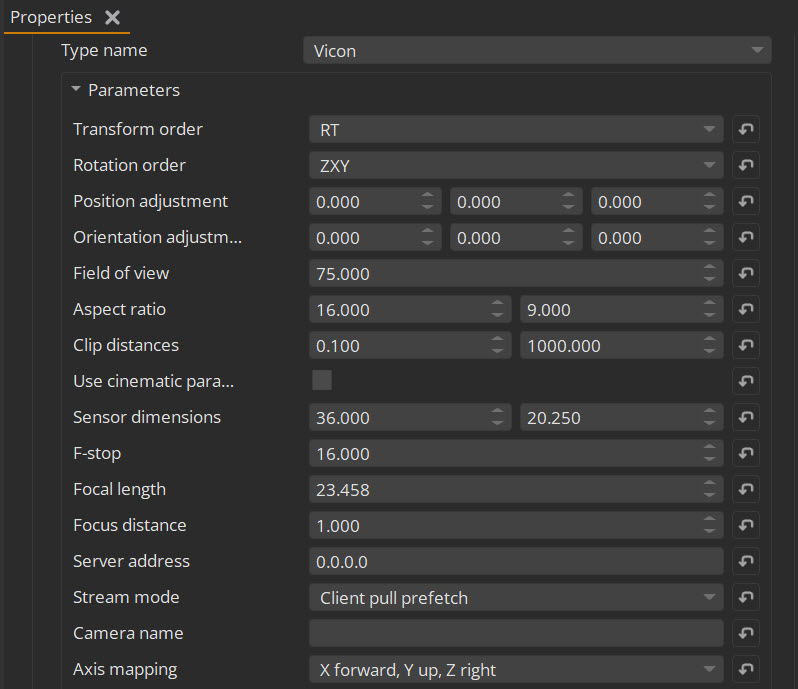This screenshot has width=798, height=689.
Task: Click the Camera name text field
Action: (515, 633)
